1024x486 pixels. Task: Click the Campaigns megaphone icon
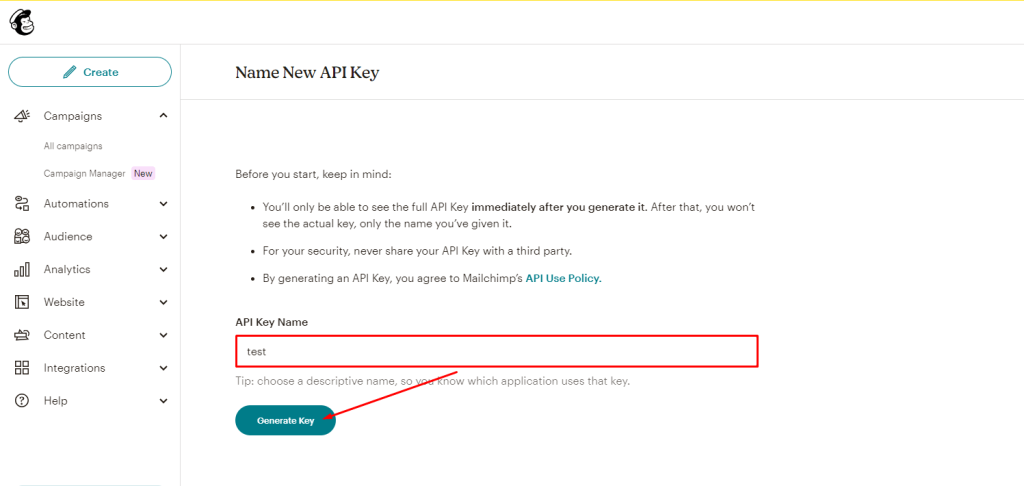coord(22,116)
